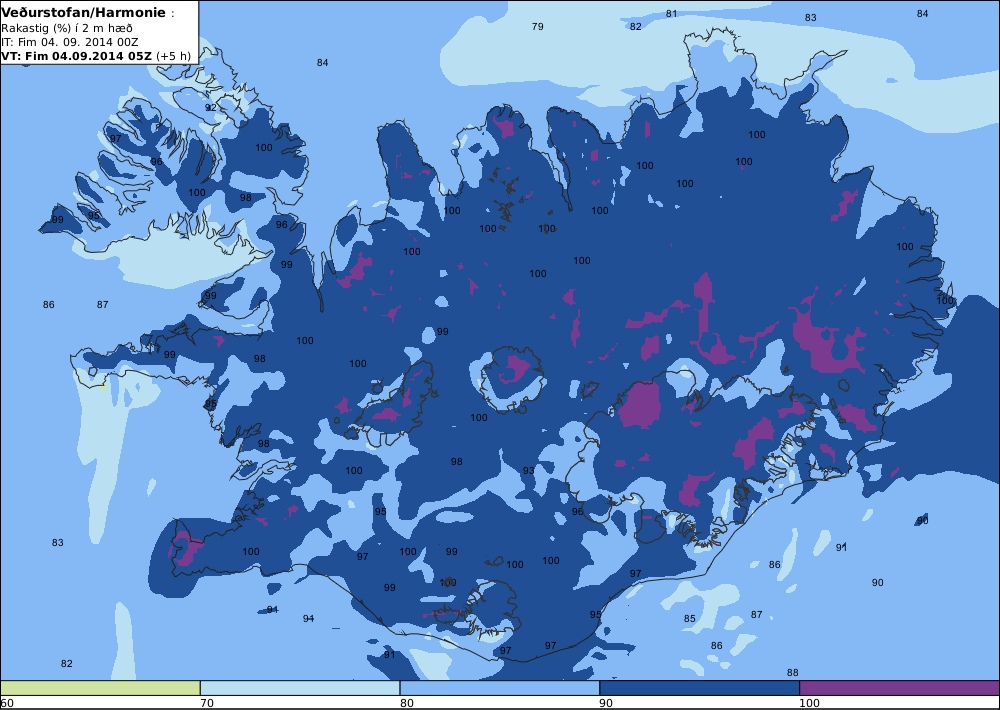Viewport: 1000px width, 710px height.
Task: Click the 'Veðurstofan/Harmonie' title text
Action: [x=84, y=12]
